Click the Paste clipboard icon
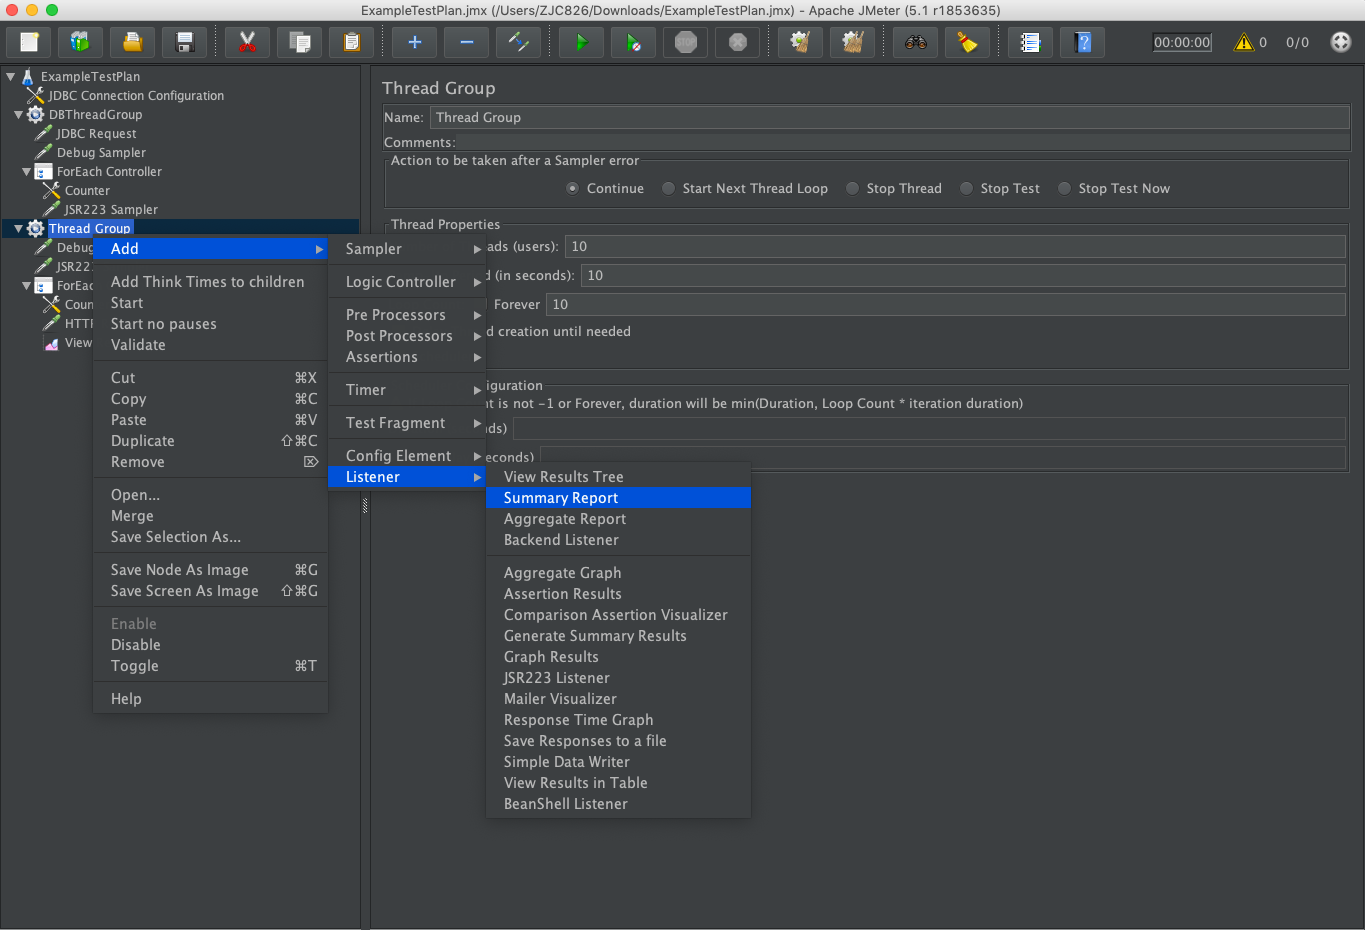Image resolution: width=1365 pixels, height=930 pixels. pos(351,42)
